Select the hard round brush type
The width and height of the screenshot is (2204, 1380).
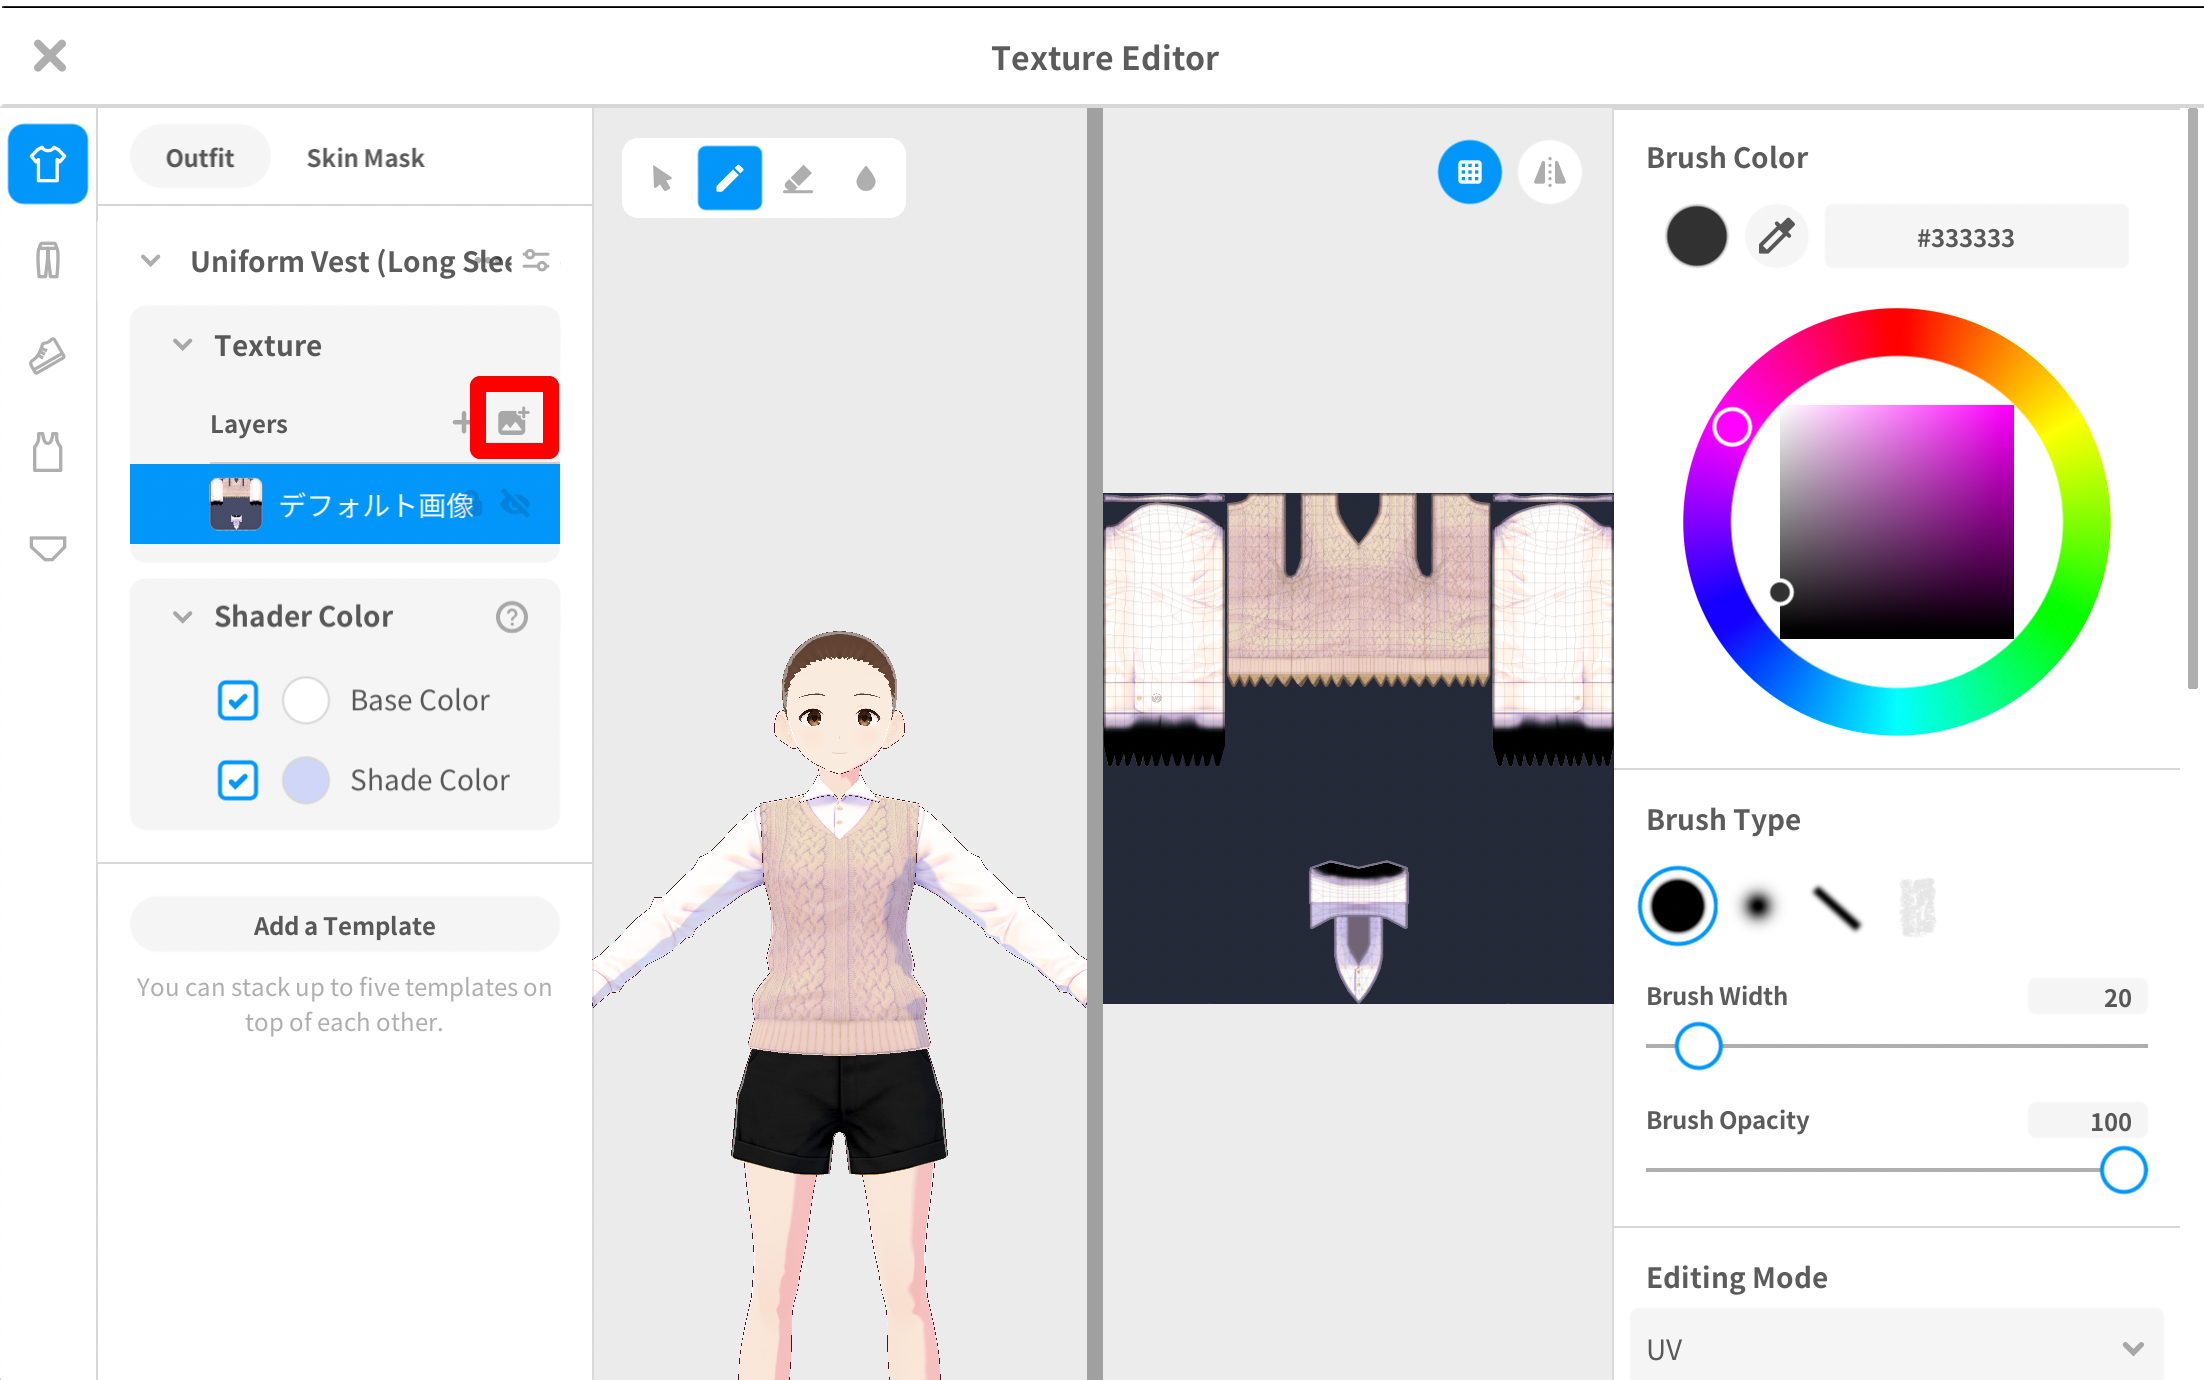click(1678, 906)
